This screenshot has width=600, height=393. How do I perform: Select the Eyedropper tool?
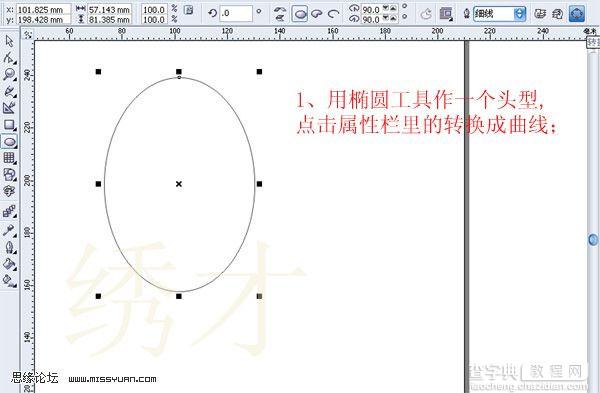pos(9,230)
